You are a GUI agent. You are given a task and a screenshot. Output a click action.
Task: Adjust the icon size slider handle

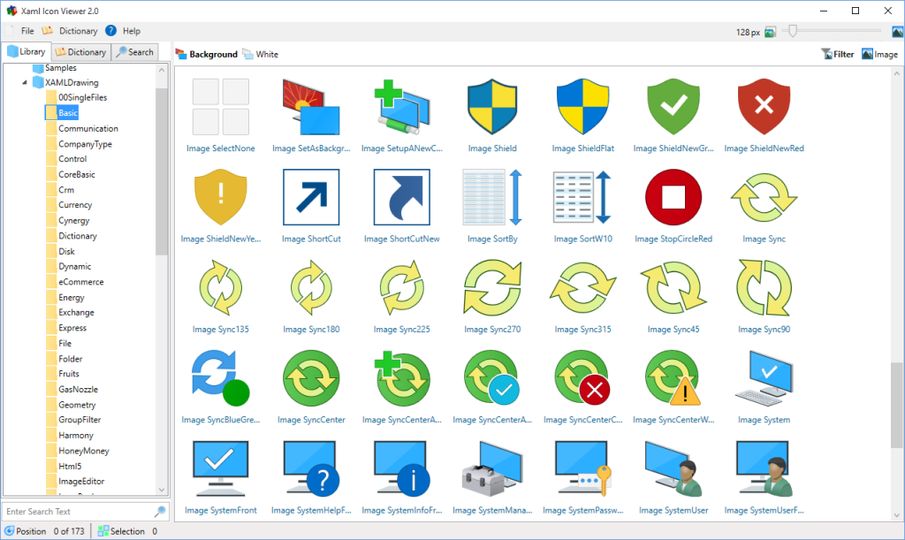click(792, 31)
